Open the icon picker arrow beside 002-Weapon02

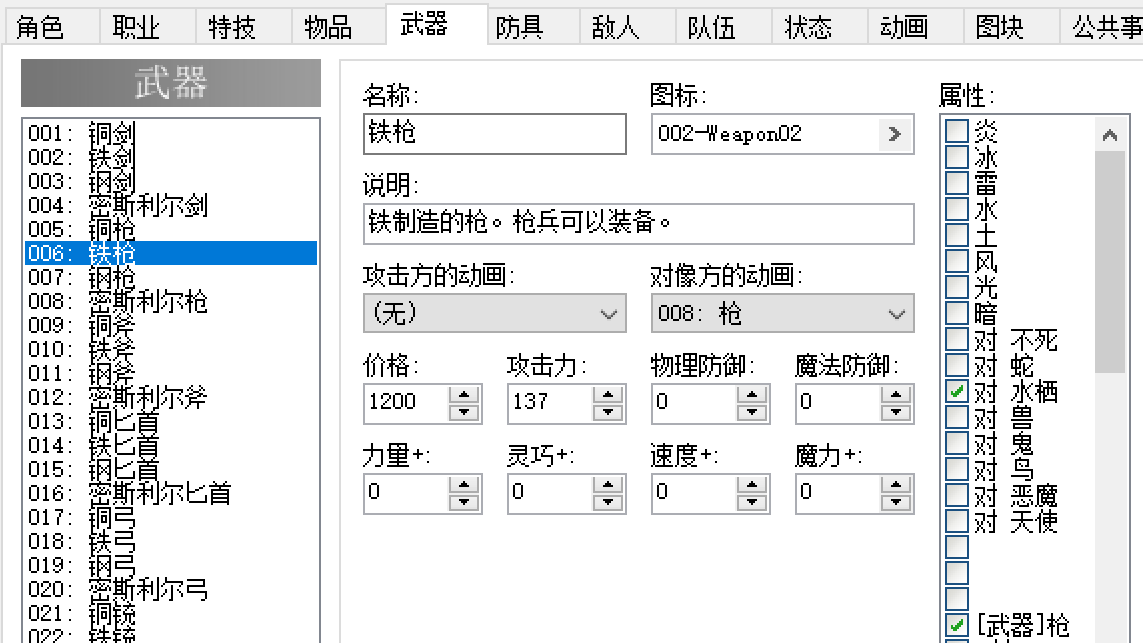point(895,134)
